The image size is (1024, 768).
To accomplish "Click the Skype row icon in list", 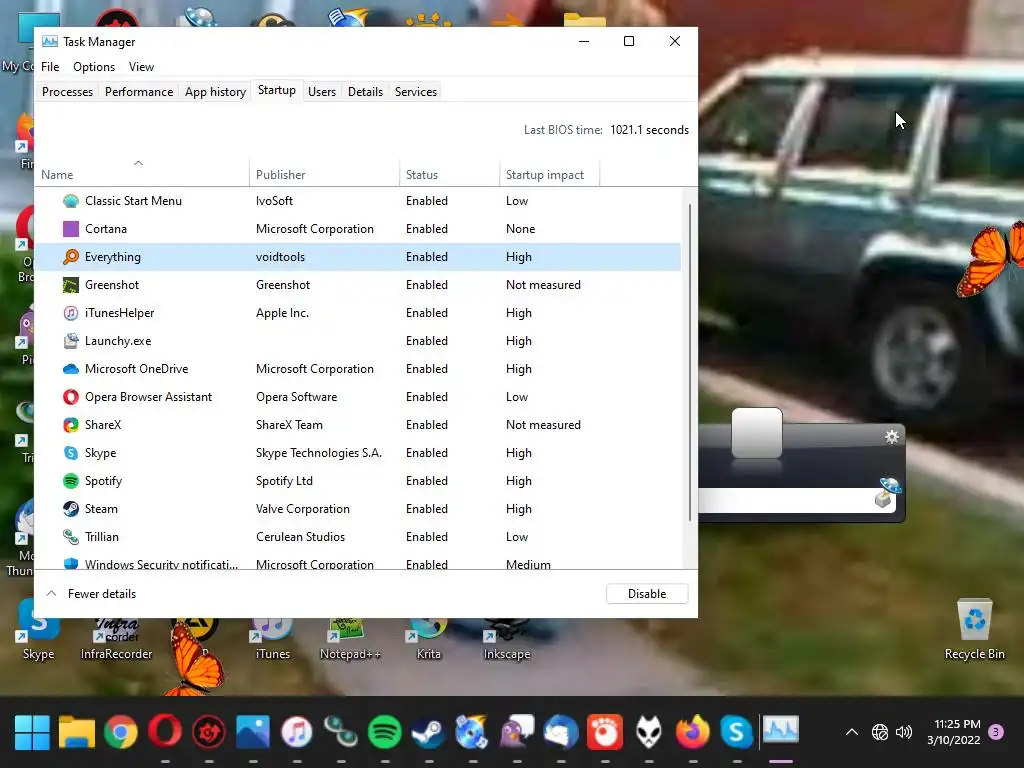I will (x=71, y=453).
